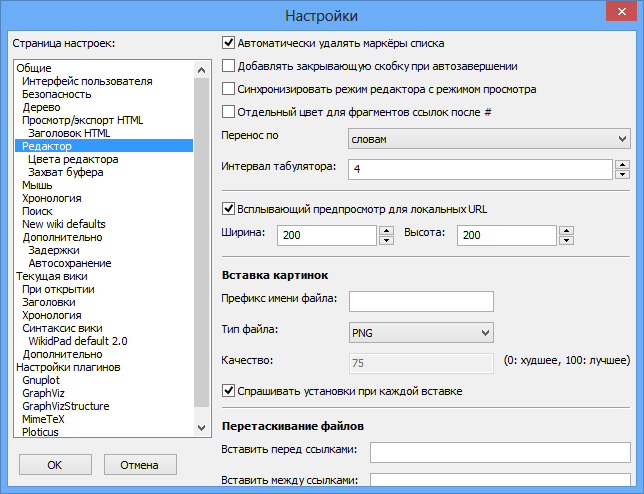
Task: Select the 'Заголовки' settings page
Action: [x=49, y=302]
